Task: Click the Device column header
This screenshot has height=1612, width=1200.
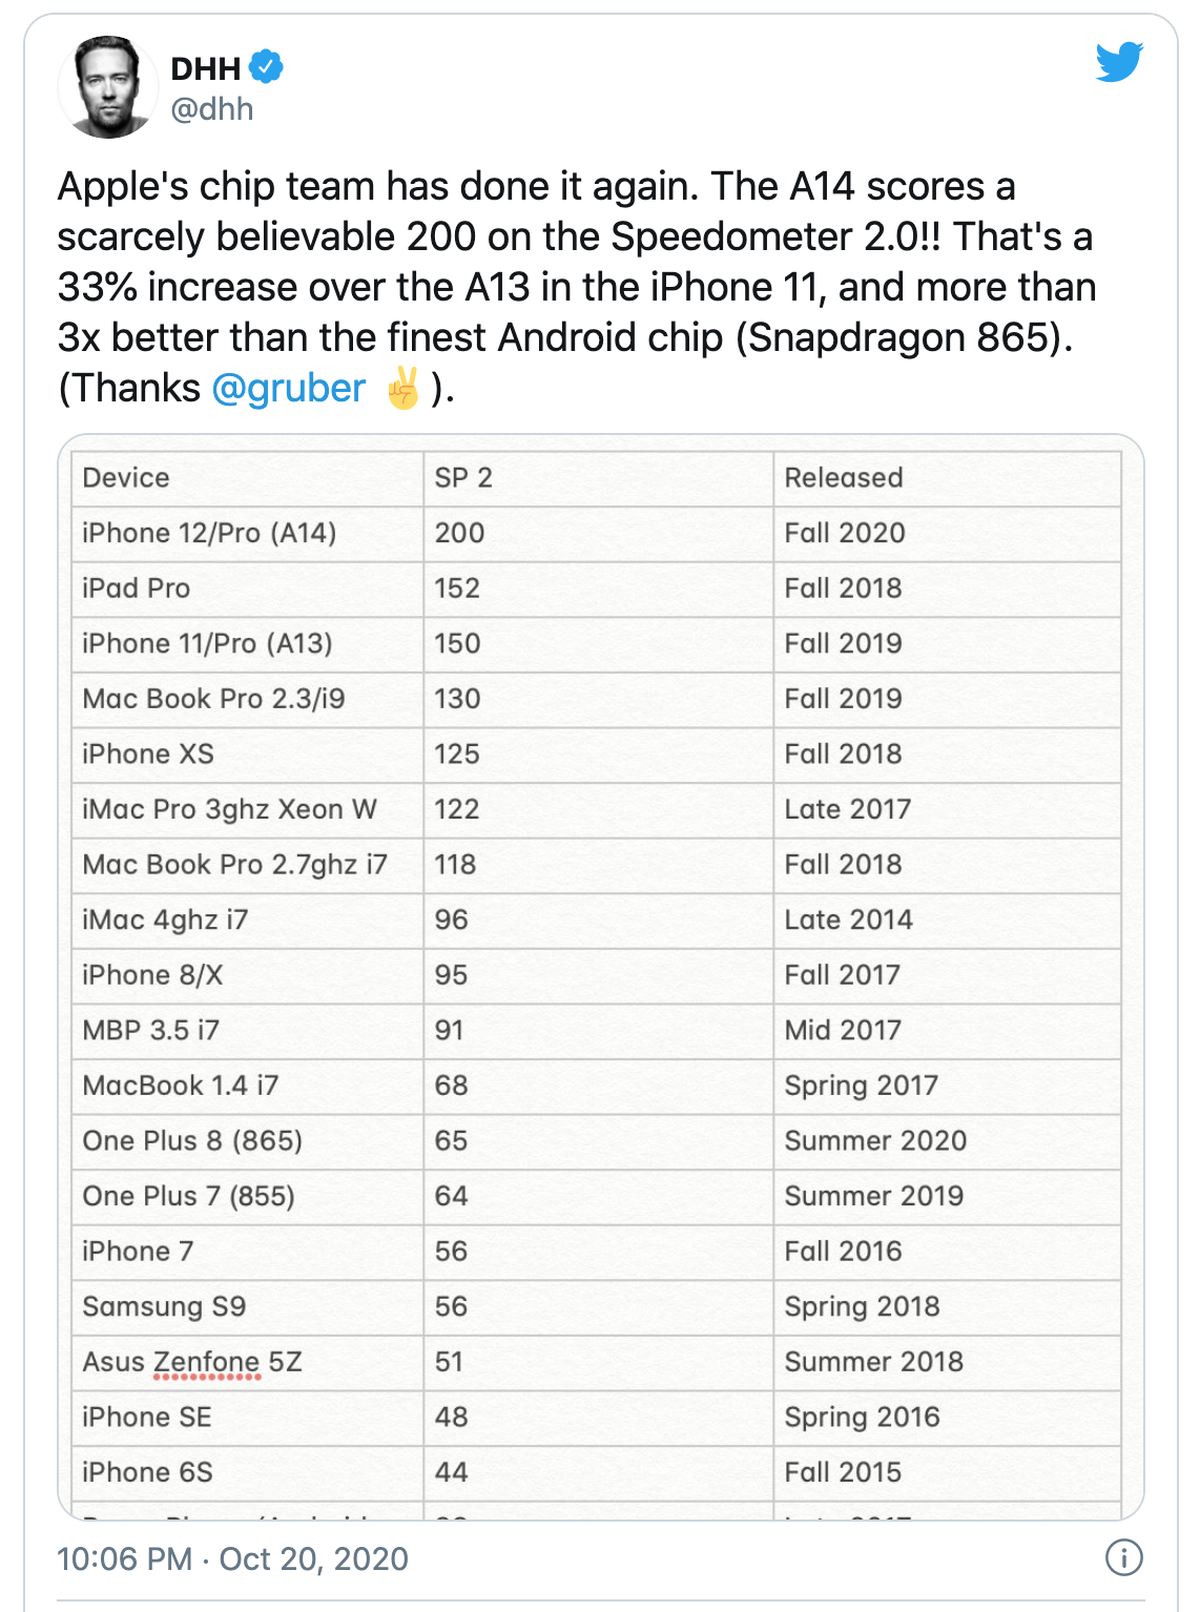Action: click(x=247, y=478)
